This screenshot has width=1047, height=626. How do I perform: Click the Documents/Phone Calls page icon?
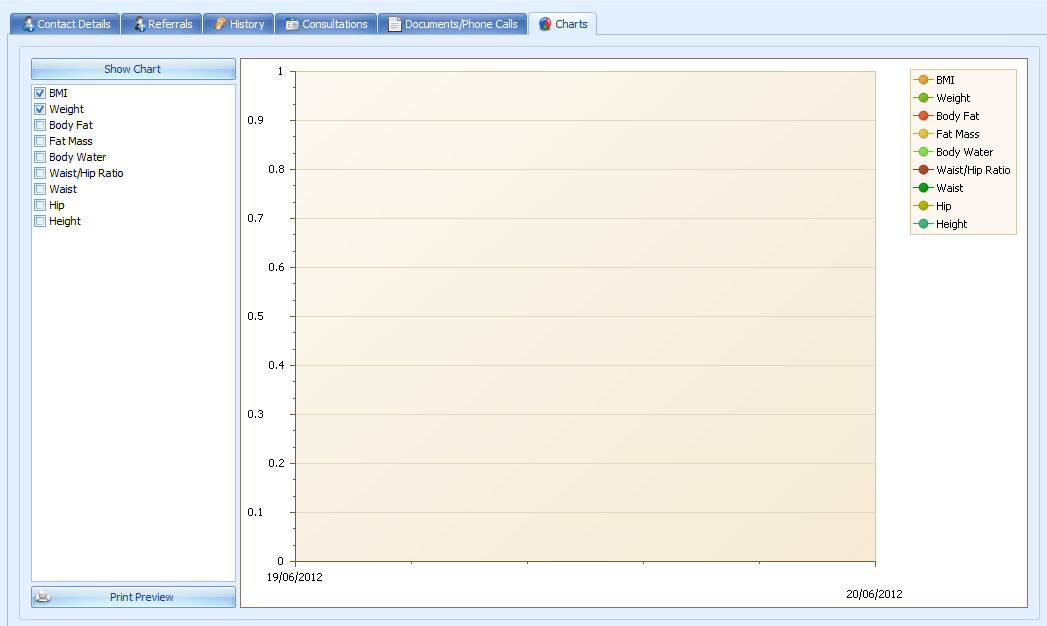[x=395, y=24]
